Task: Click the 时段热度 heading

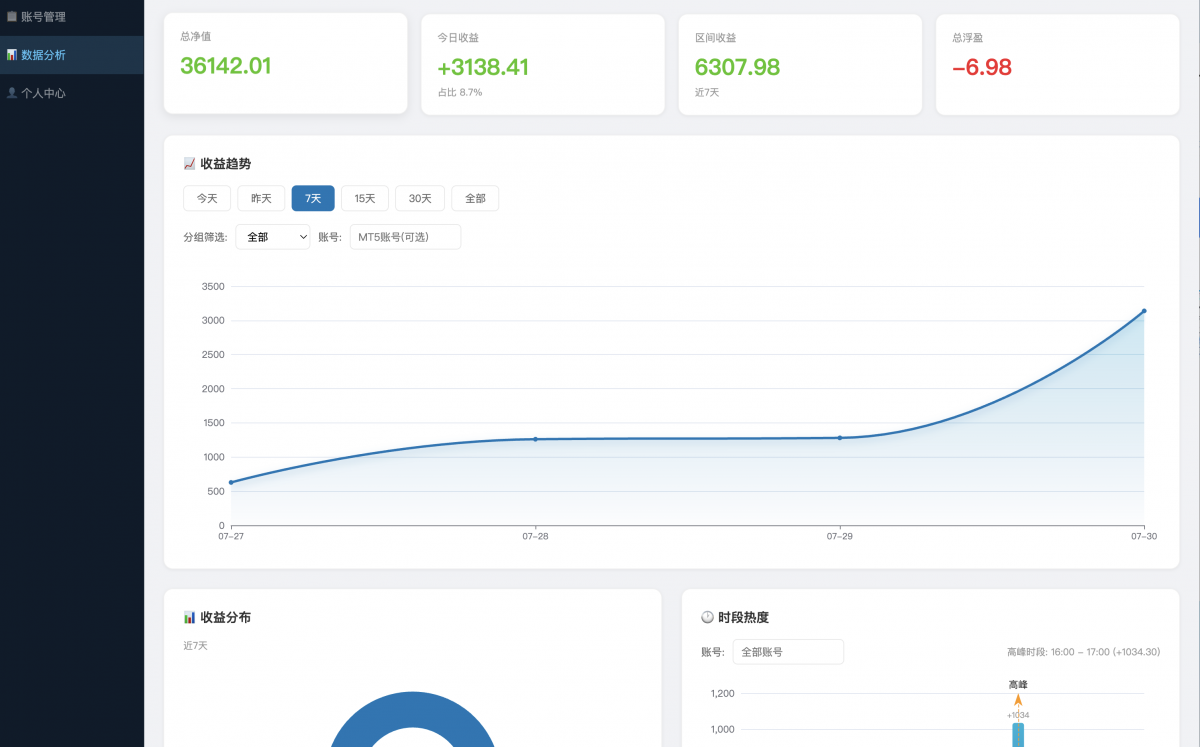Action: [743, 617]
